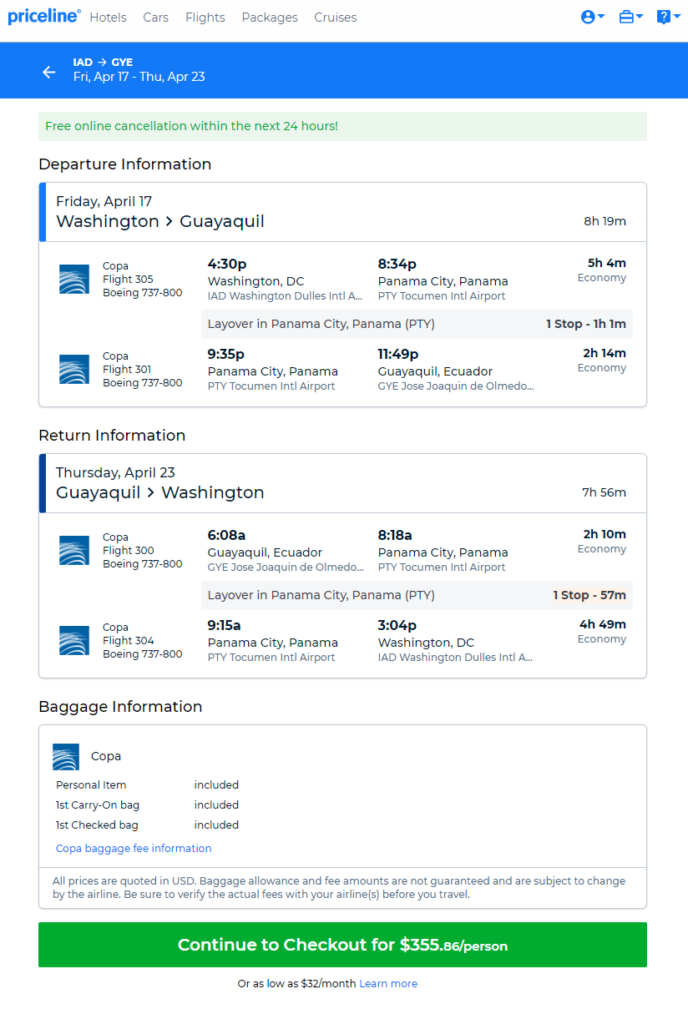688x1024 pixels.
Task: Open the Cars menu item
Action: tap(155, 18)
